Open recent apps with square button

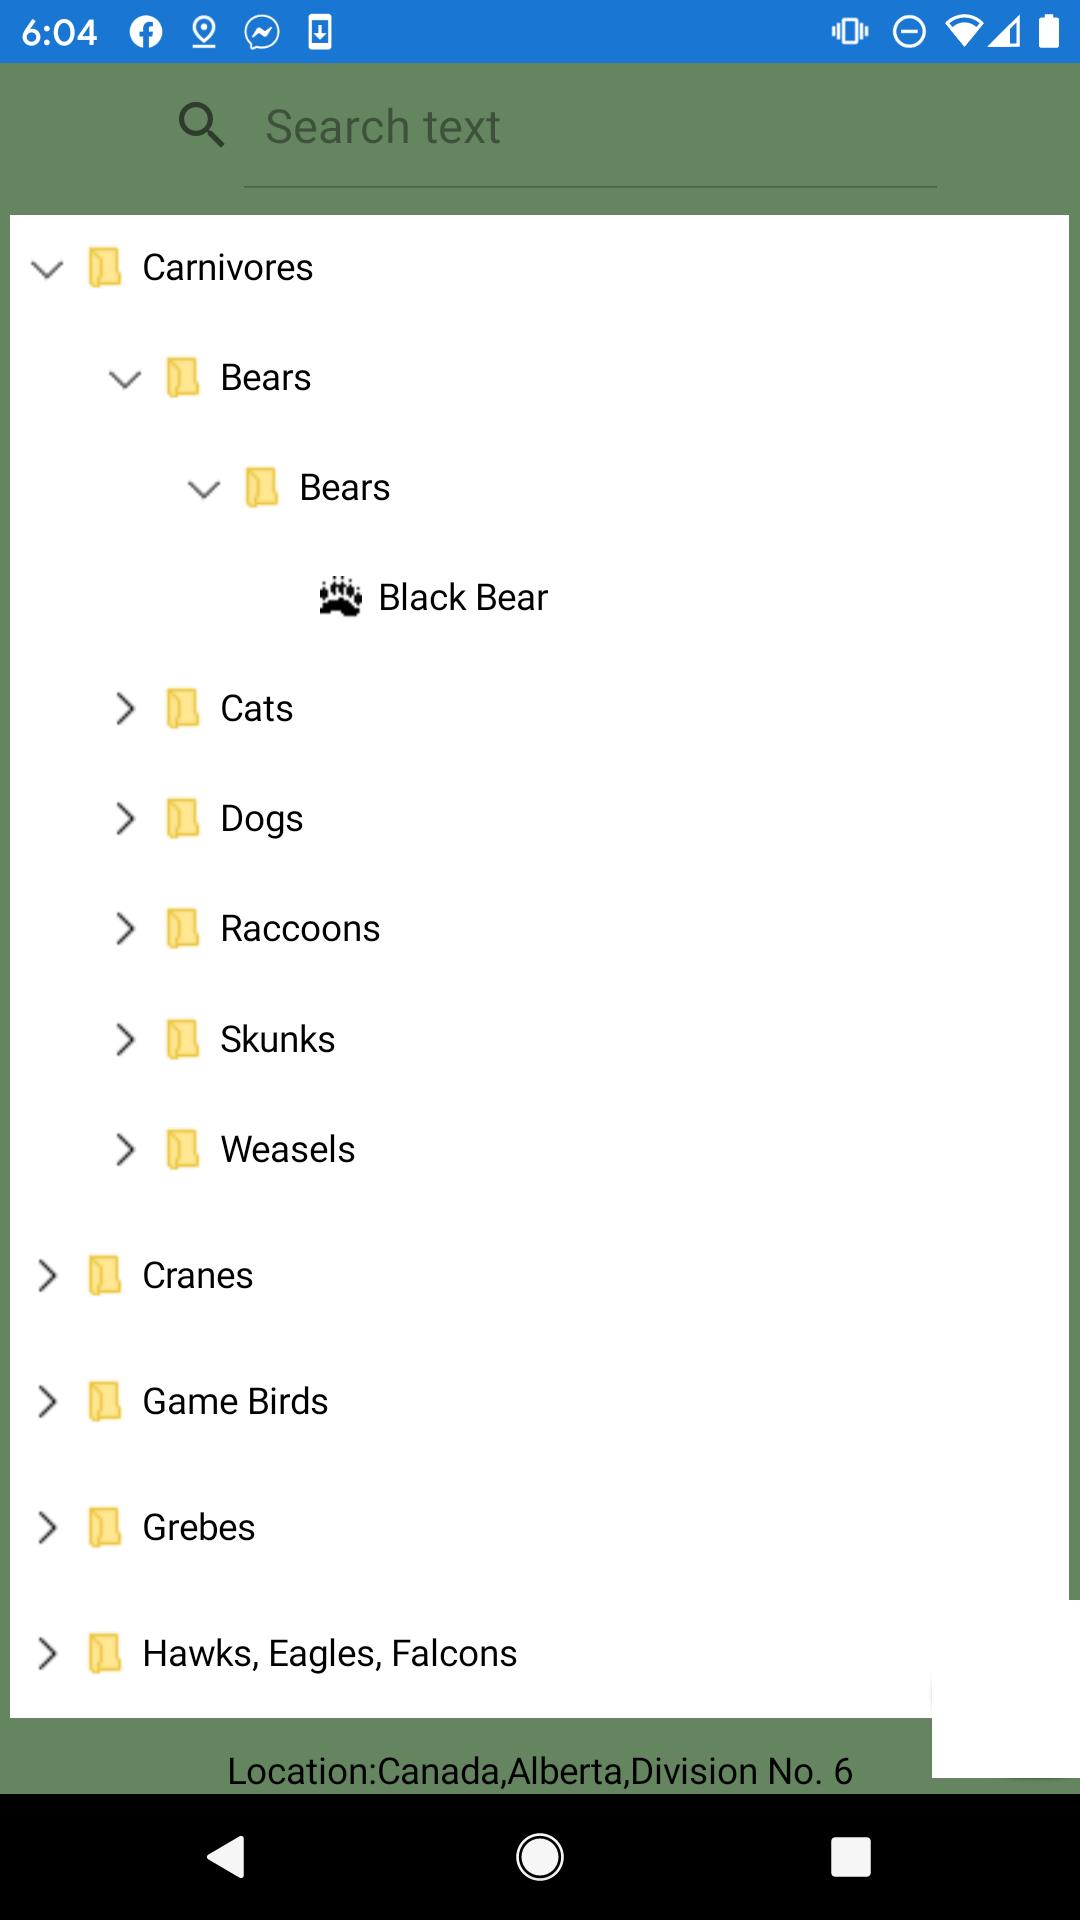[850, 1857]
